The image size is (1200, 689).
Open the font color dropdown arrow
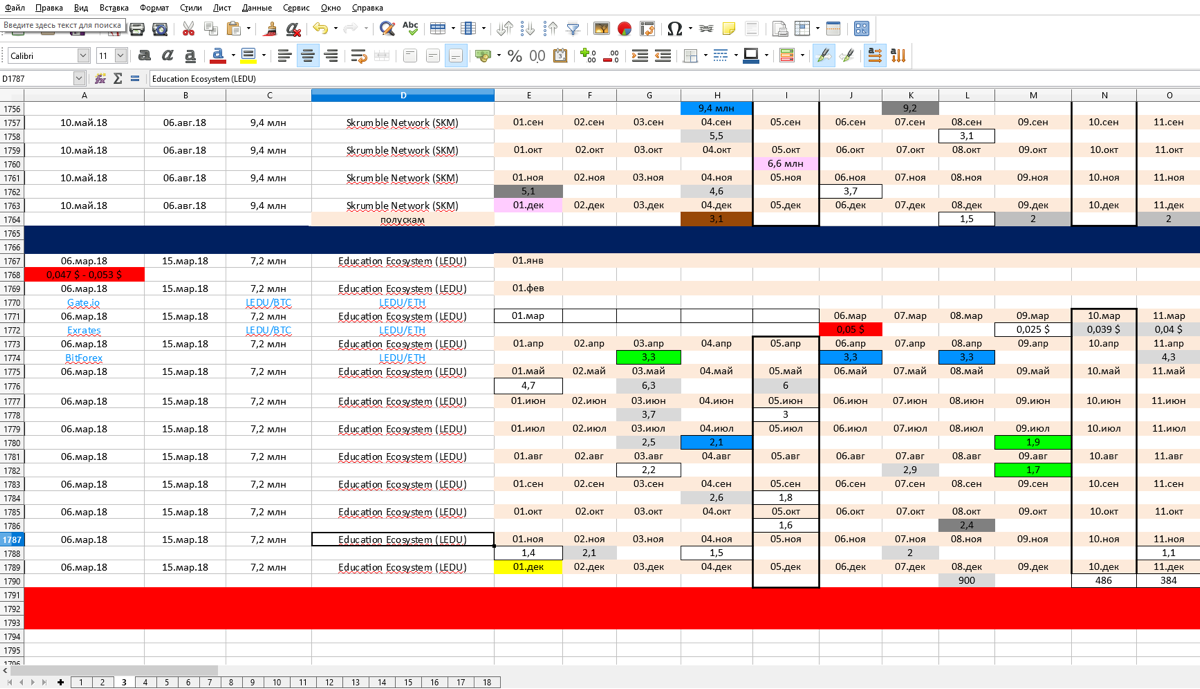click(x=232, y=56)
